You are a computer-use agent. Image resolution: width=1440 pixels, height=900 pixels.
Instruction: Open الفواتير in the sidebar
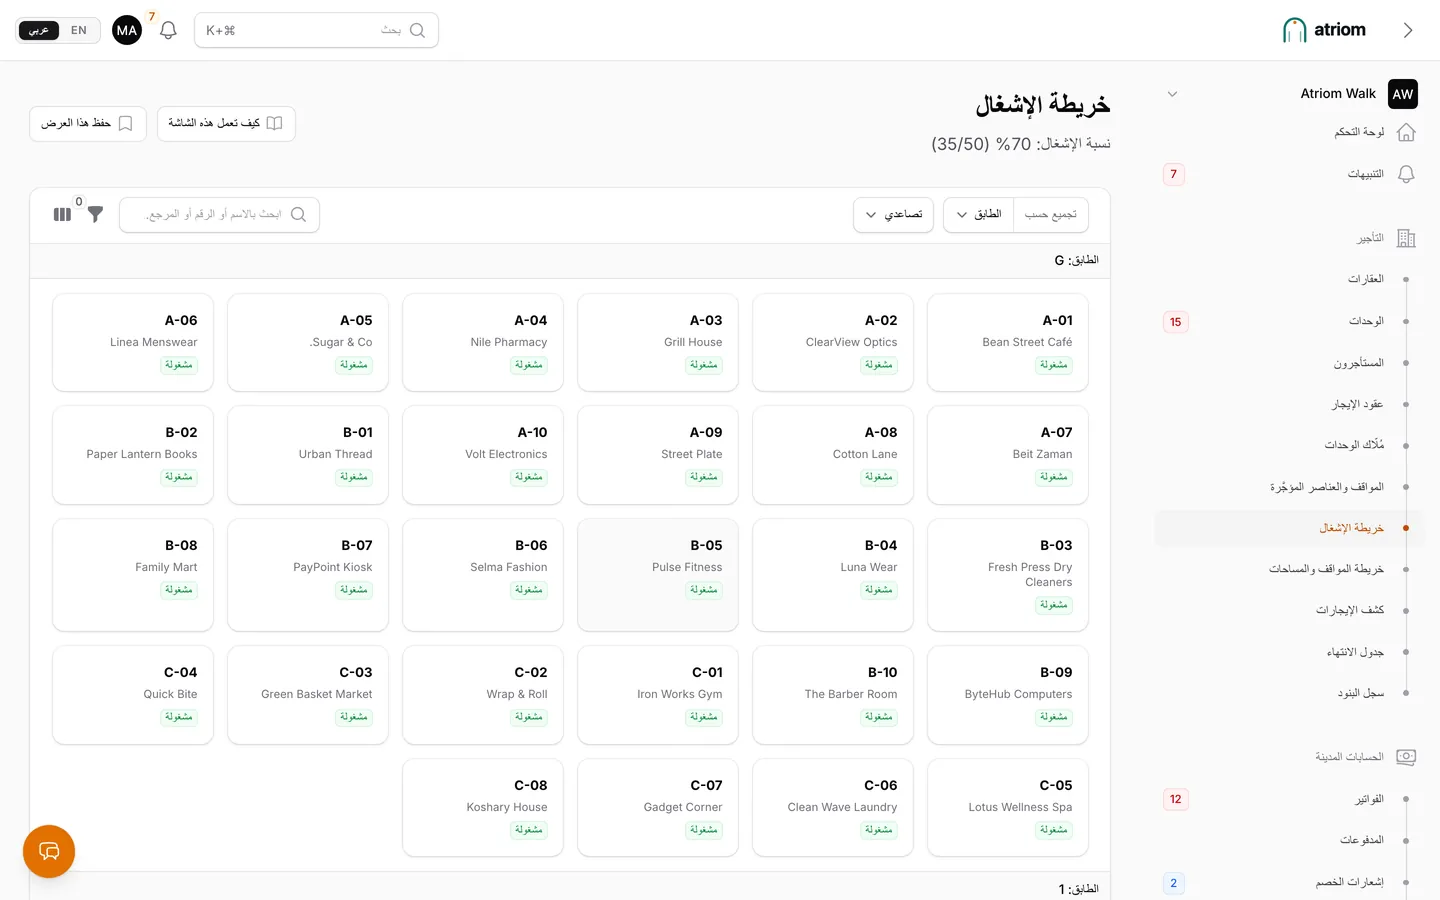pyautogui.click(x=1288, y=799)
